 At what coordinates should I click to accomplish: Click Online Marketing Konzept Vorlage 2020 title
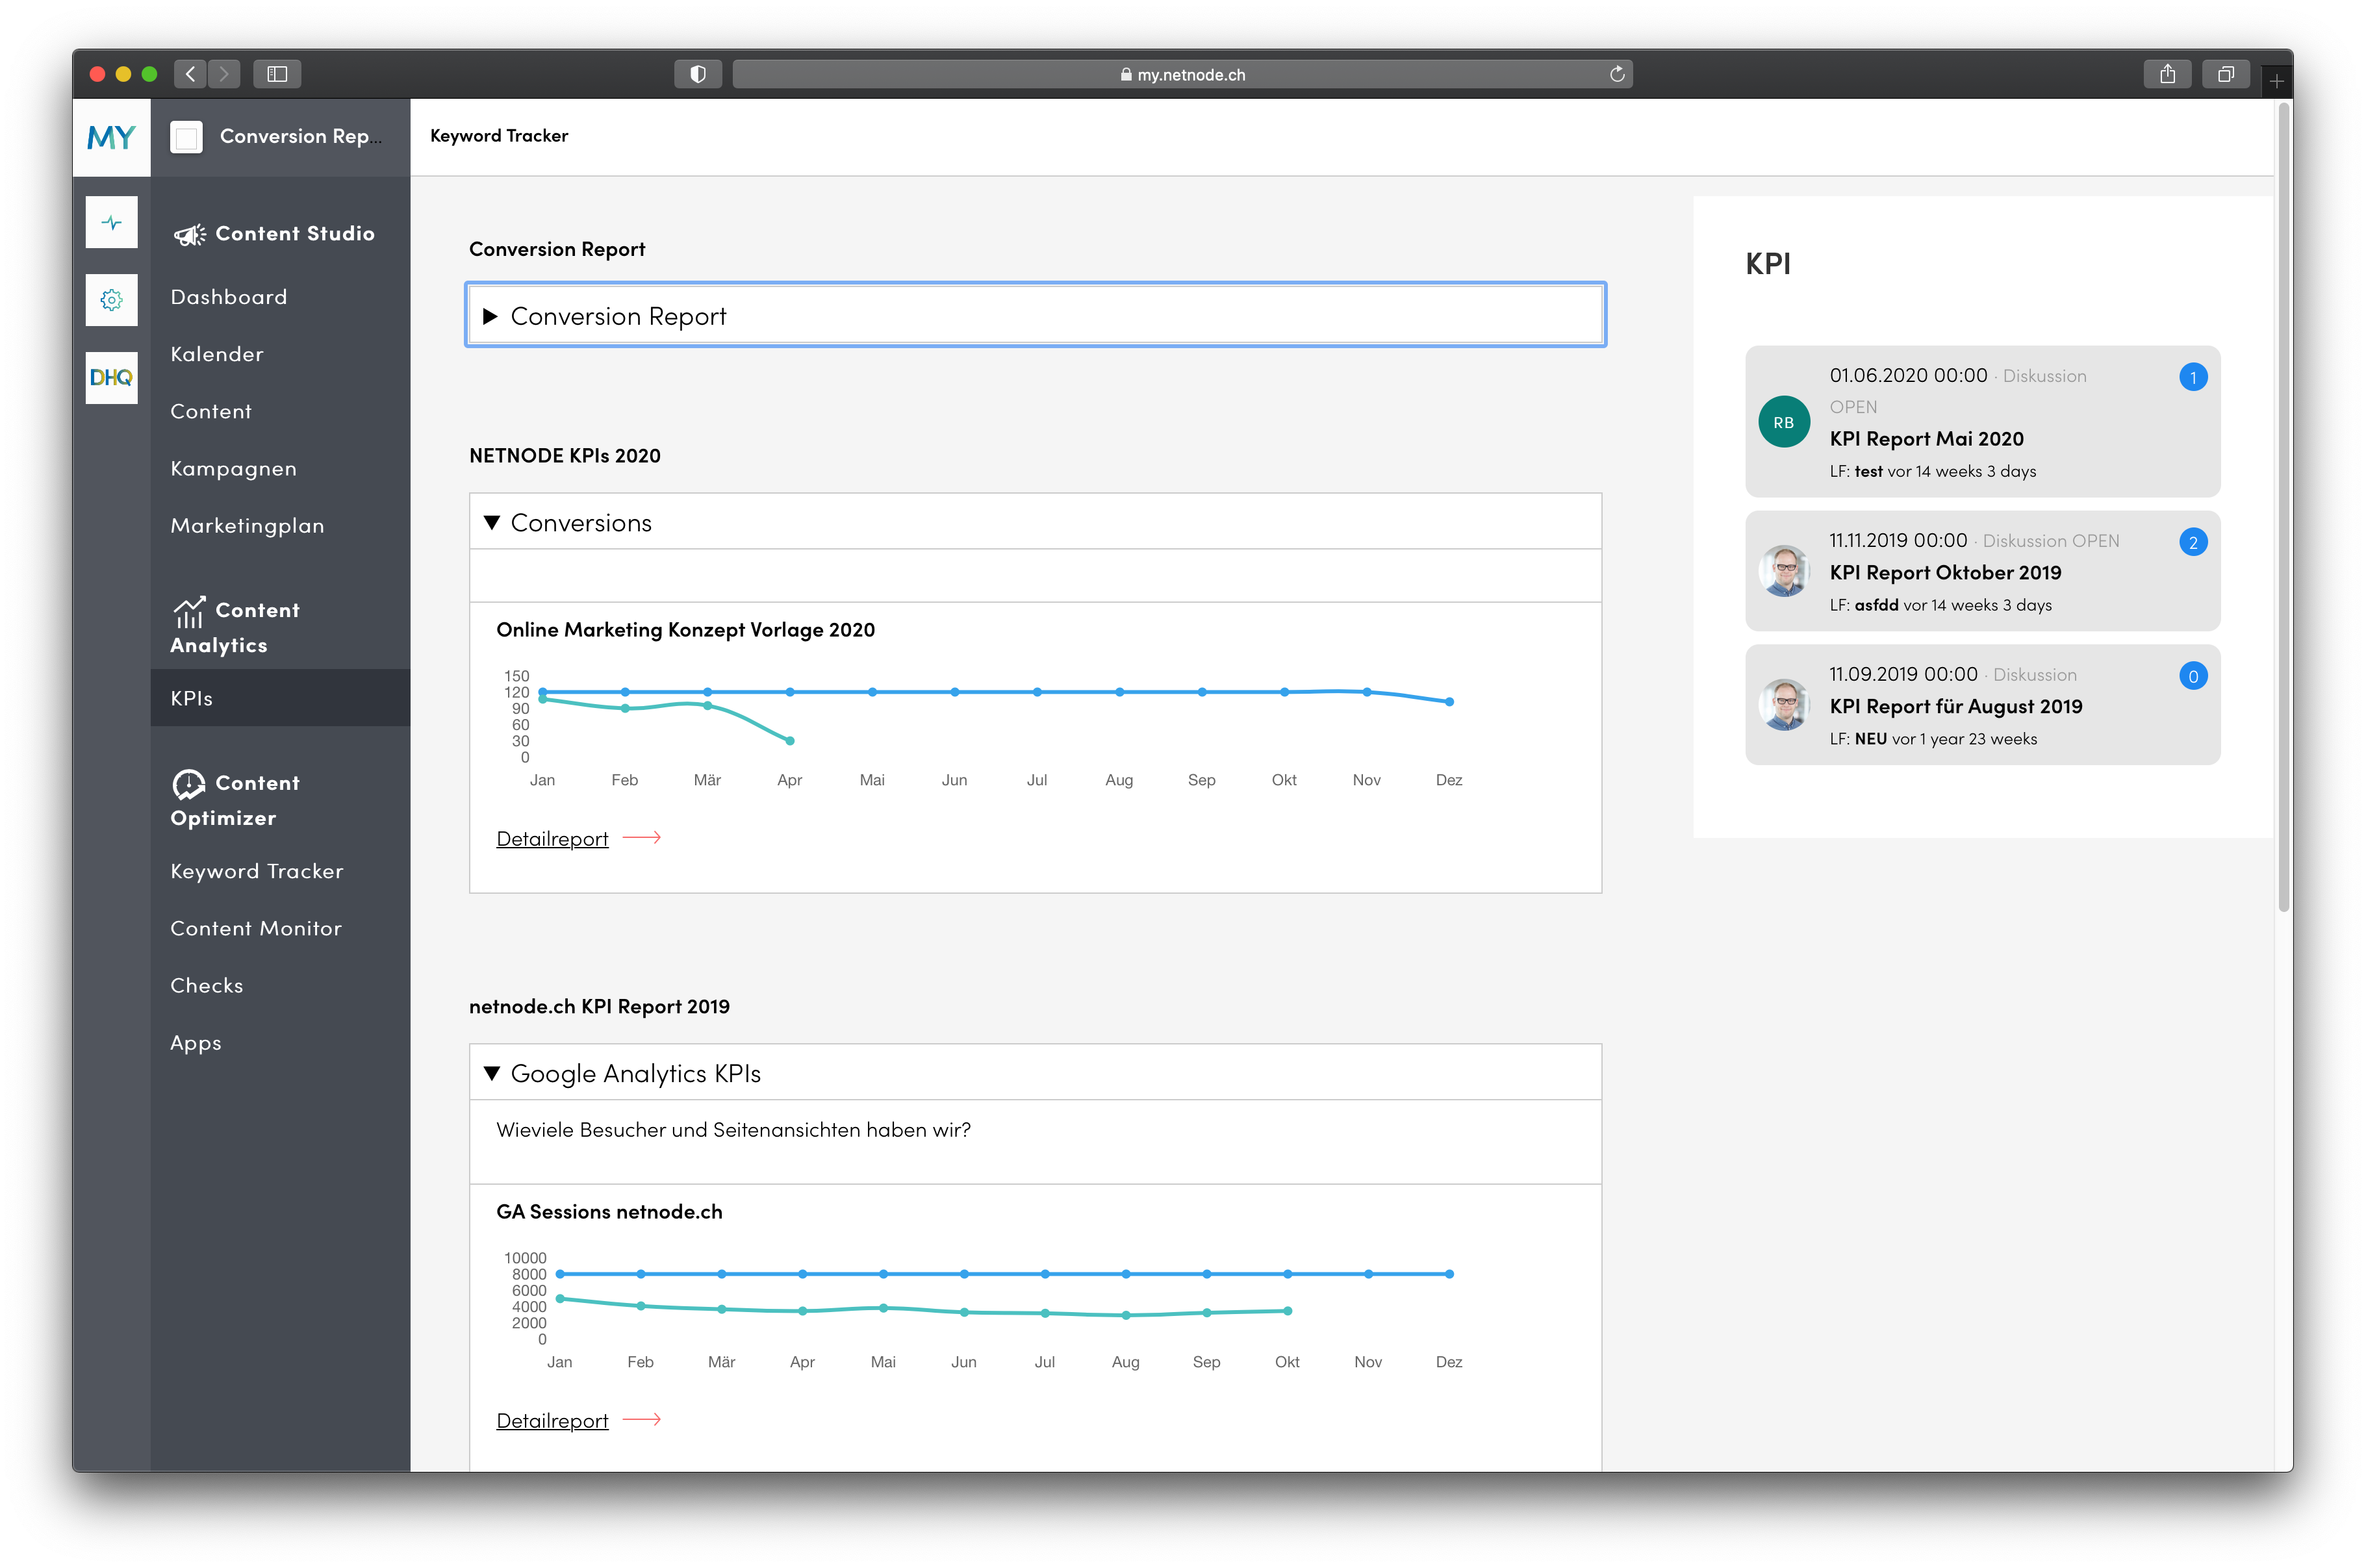(x=685, y=630)
